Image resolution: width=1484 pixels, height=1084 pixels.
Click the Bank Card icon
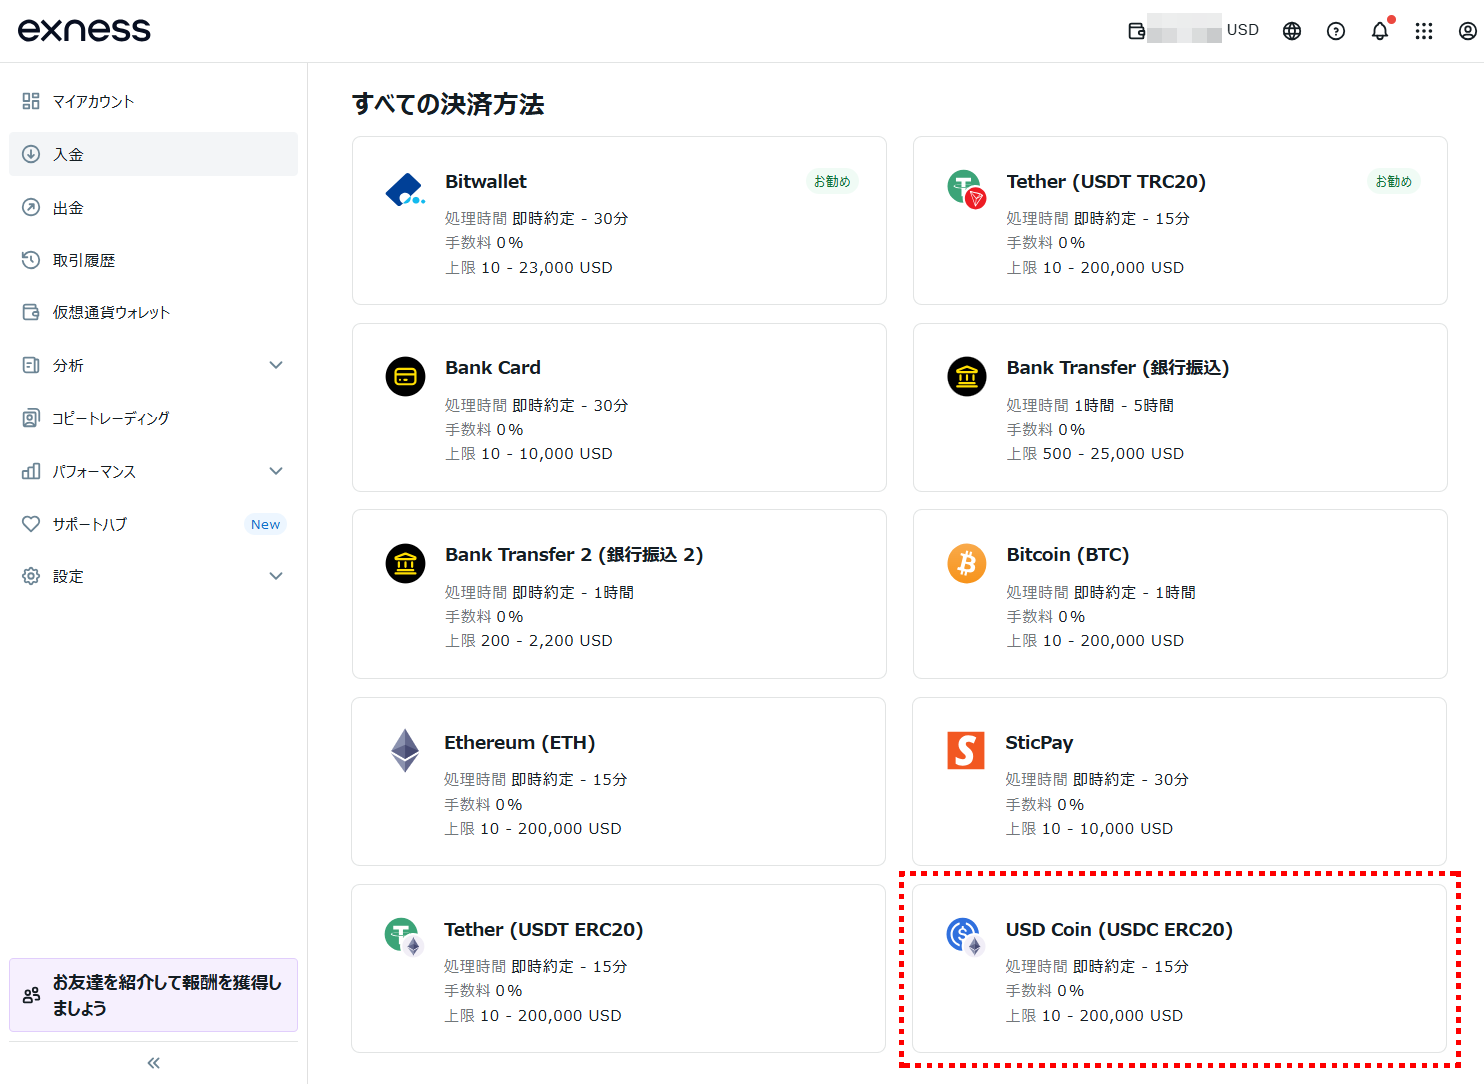coord(405,376)
